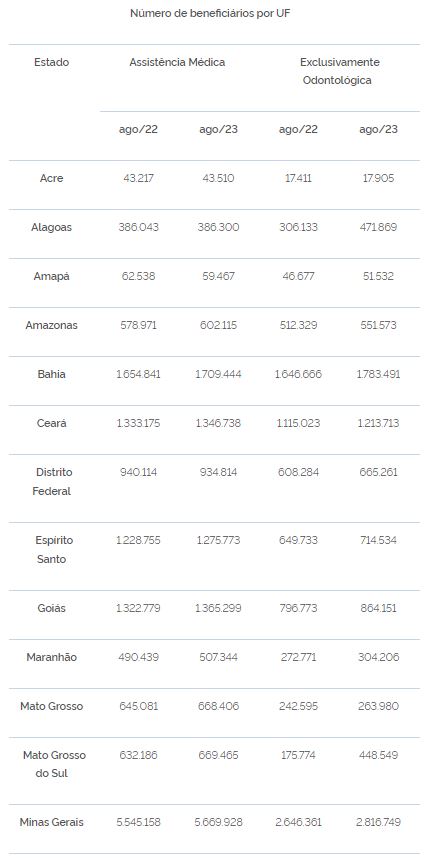Screen dimensions: 433x858
Task: Select the Distrito Federal row label
Action: pyautogui.click(x=52, y=482)
